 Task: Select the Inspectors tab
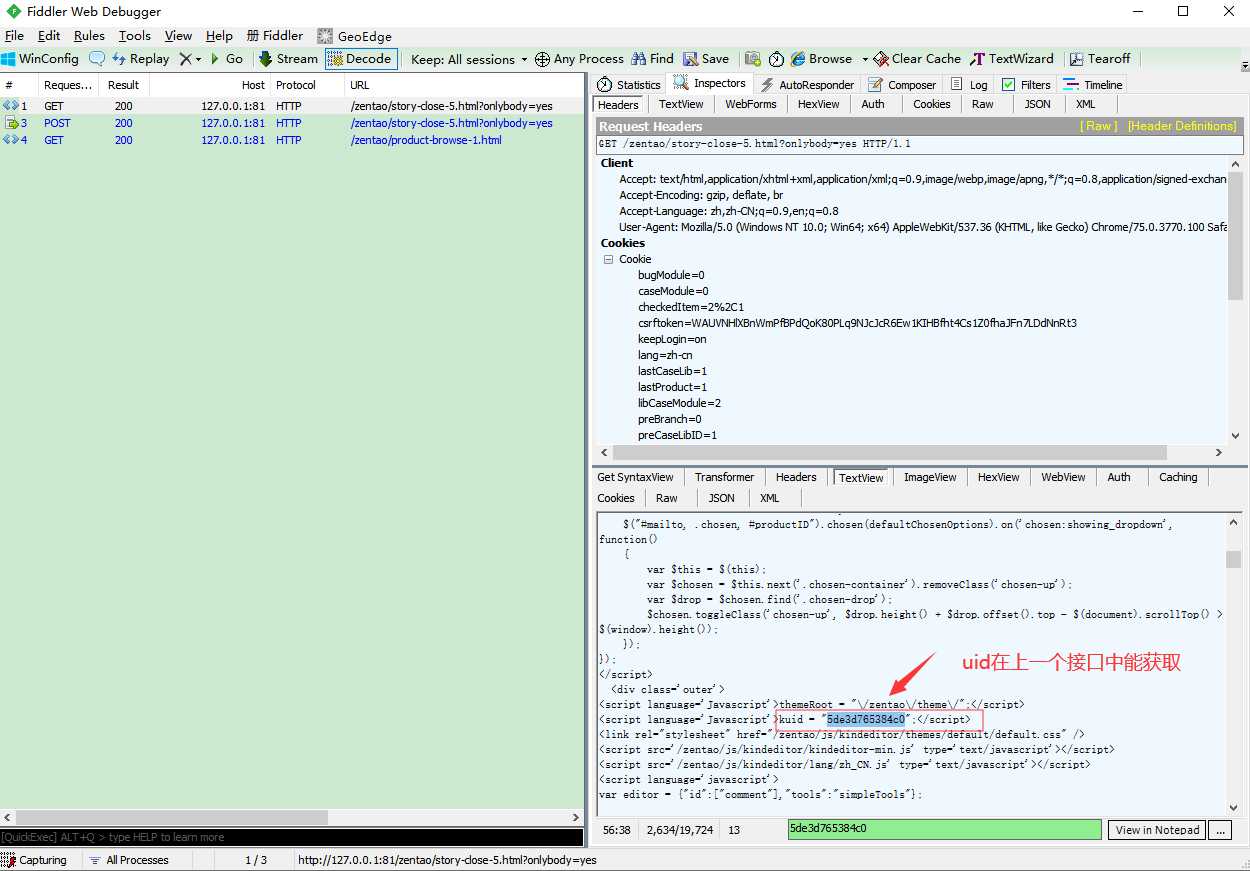[x=710, y=84]
